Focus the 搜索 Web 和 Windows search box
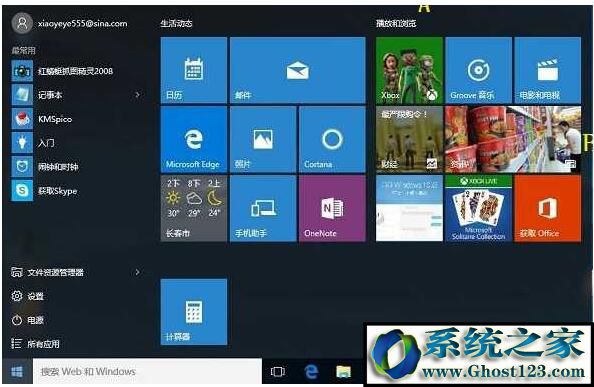The width and height of the screenshot is (594, 387). [147, 372]
